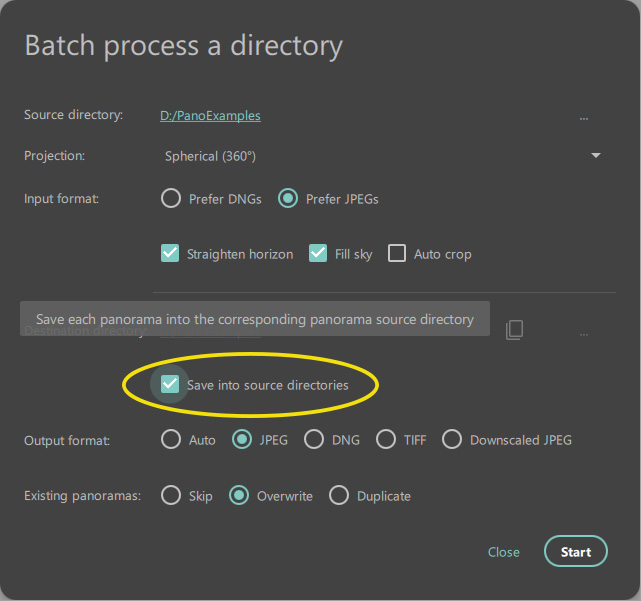
Task: Browse for source directory with ellipsis button
Action: pyautogui.click(x=584, y=117)
